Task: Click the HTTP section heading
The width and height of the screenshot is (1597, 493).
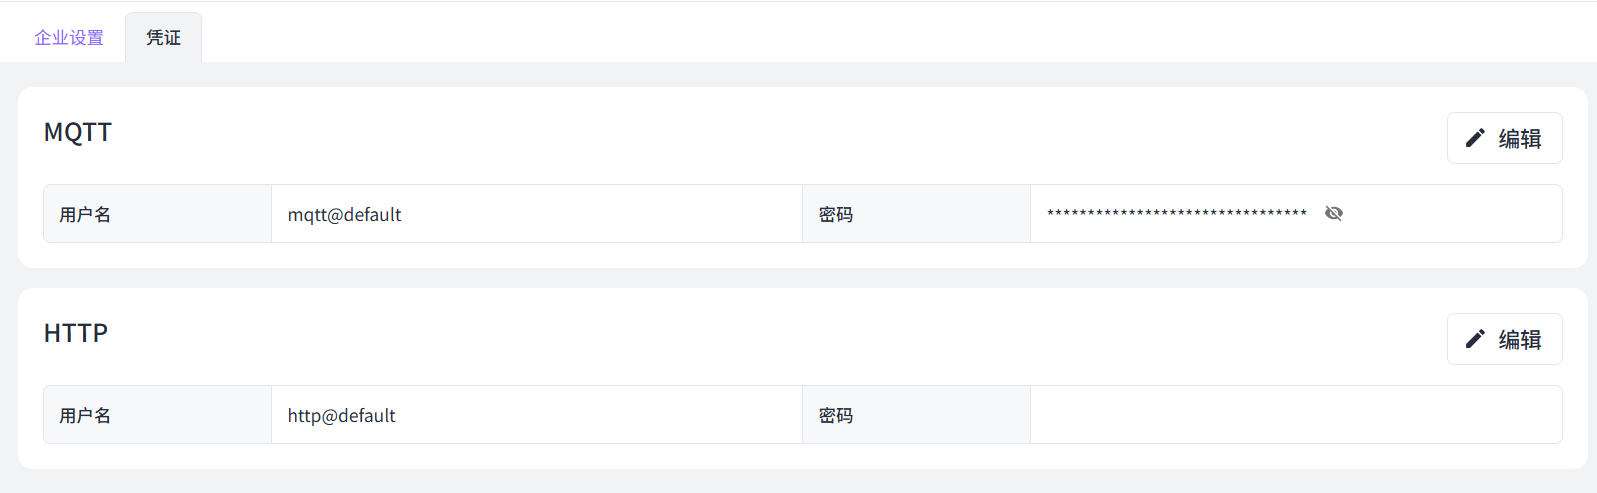Action: tap(76, 333)
